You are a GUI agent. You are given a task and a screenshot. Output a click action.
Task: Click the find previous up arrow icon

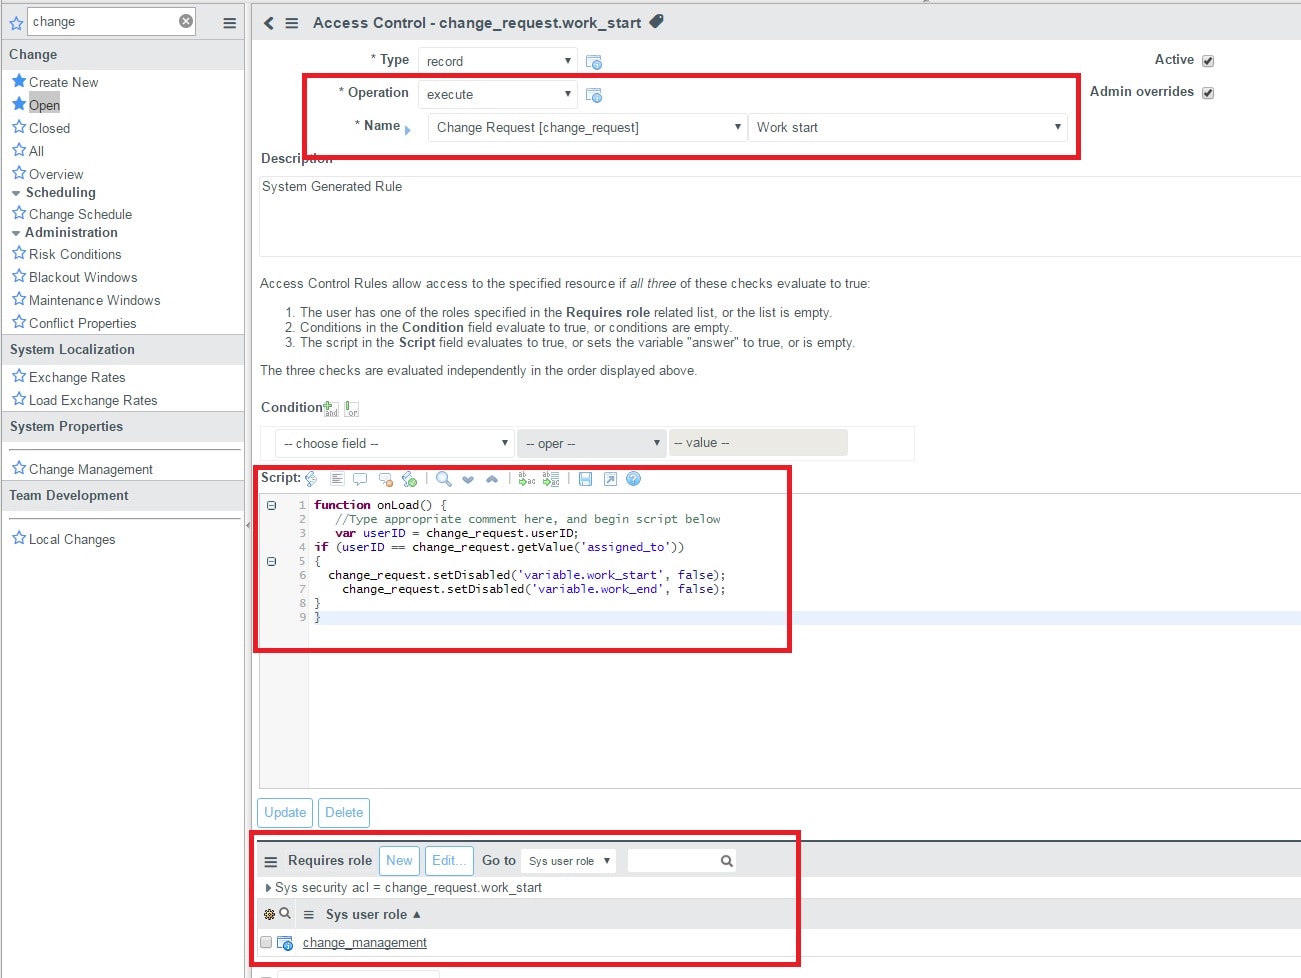tap(492, 479)
